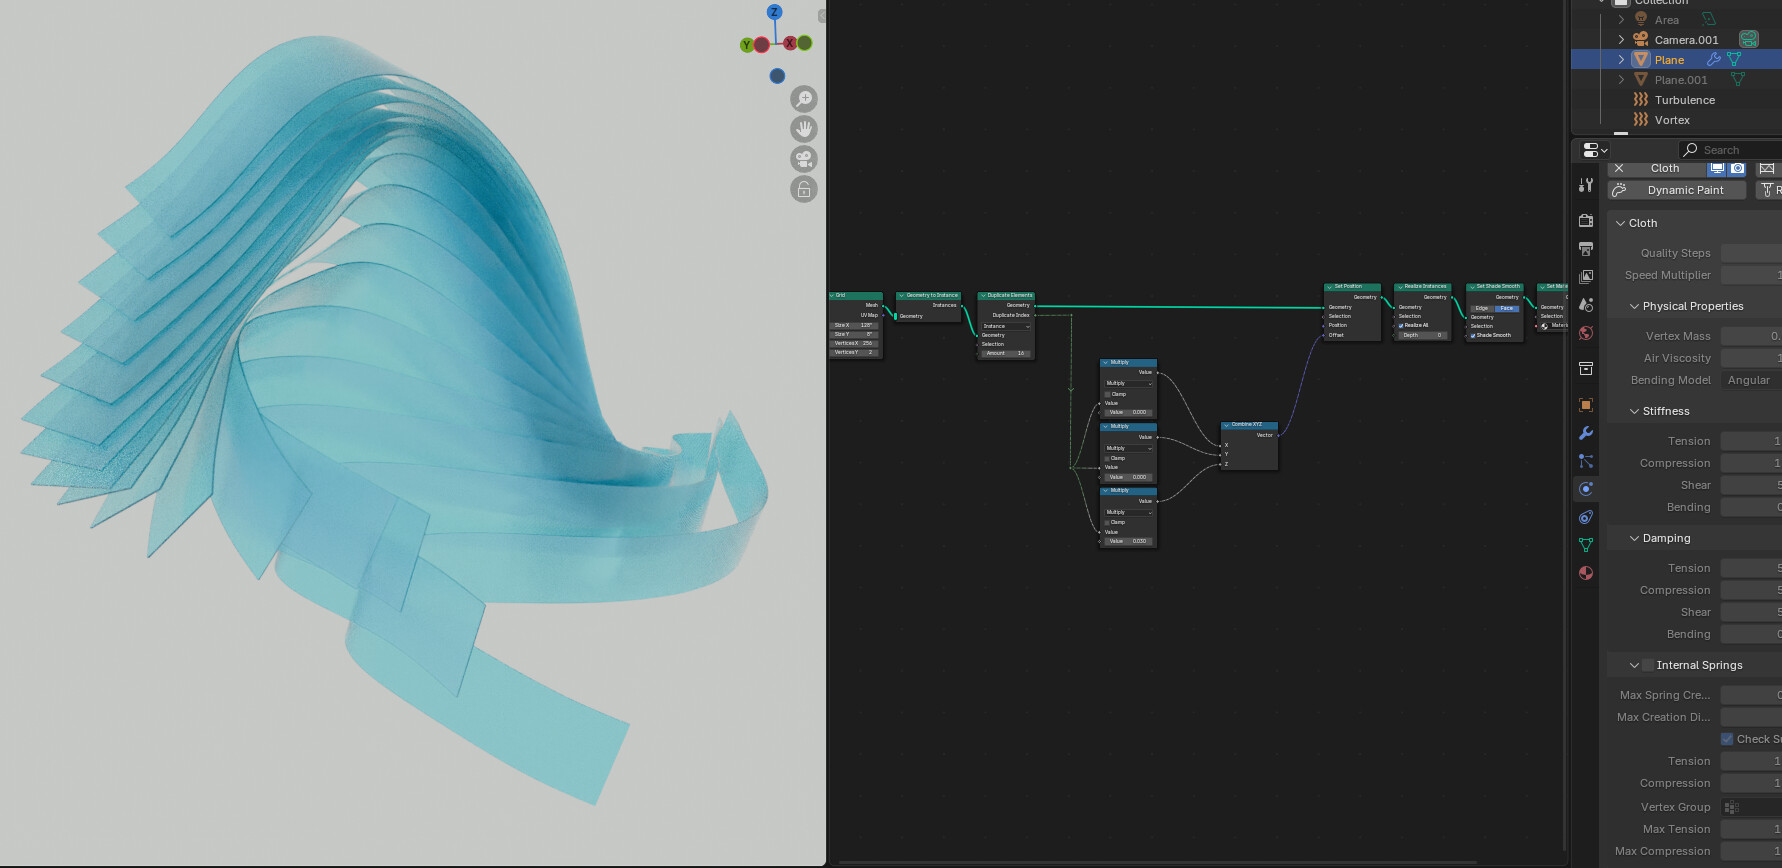
Task: Open the Bending Model dropdown
Action: point(1751,380)
